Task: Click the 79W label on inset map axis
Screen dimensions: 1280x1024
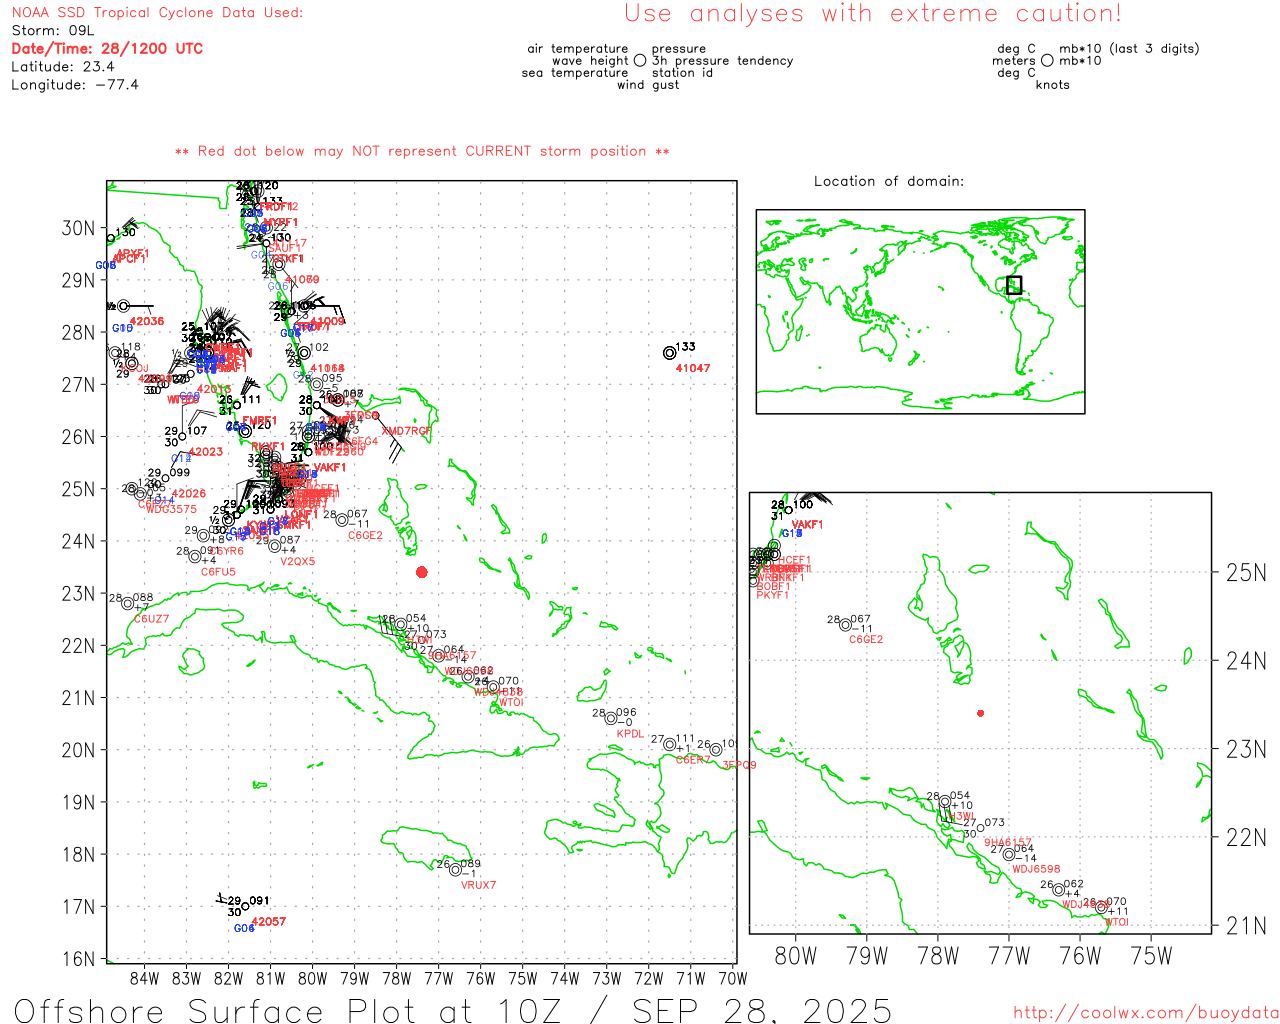Action: pos(867,956)
